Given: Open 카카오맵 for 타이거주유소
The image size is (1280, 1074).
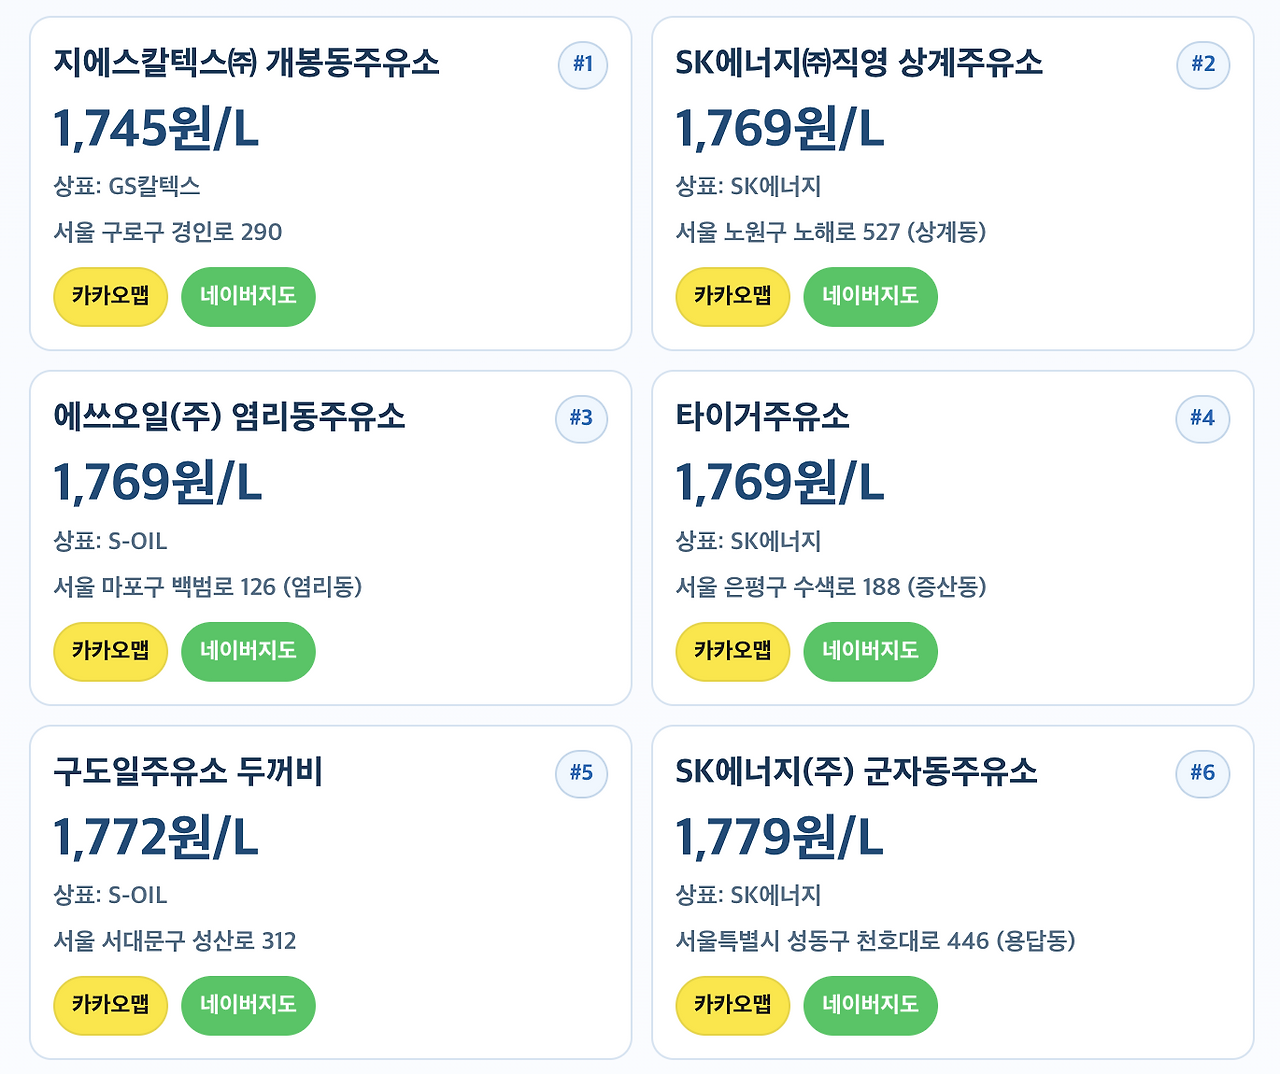Looking at the screenshot, I should pyautogui.click(x=733, y=652).
